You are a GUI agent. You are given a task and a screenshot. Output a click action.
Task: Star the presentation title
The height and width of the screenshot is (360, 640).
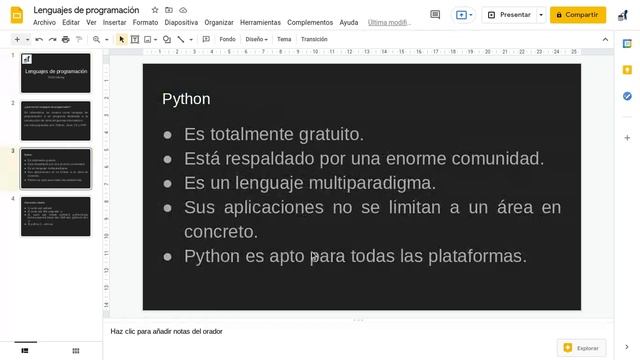tap(155, 10)
